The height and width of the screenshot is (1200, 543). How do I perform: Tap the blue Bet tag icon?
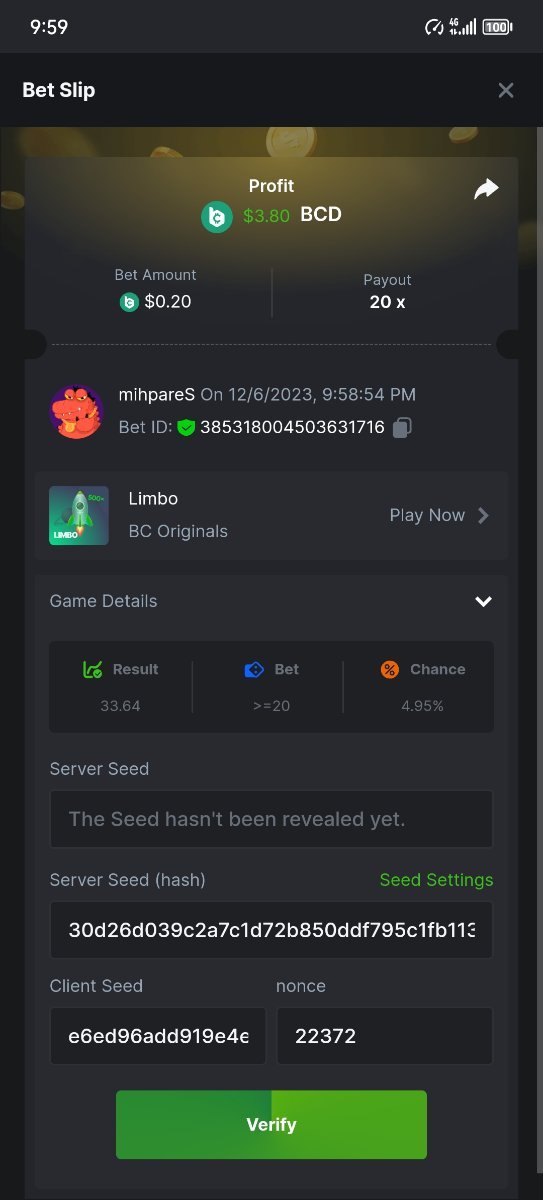254,670
